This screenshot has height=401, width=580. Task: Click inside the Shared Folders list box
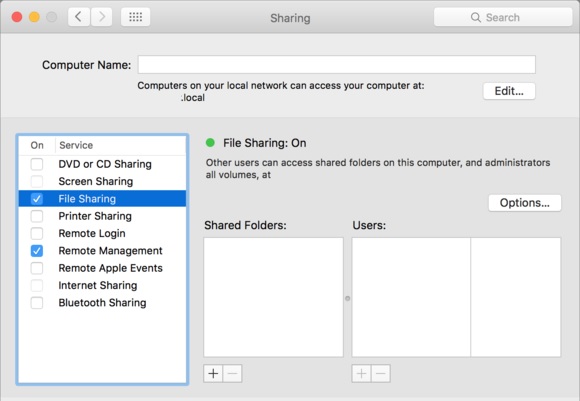click(273, 297)
